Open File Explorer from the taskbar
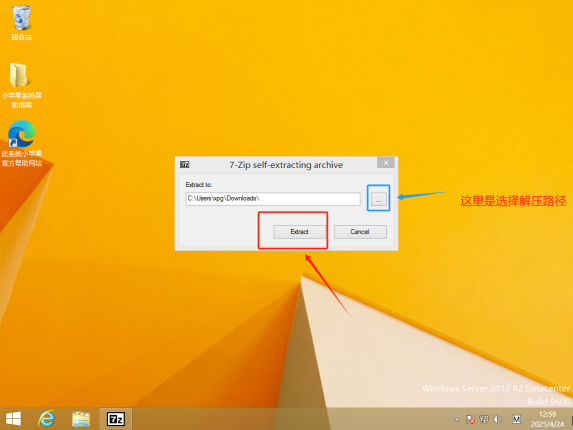The height and width of the screenshot is (430, 573). tap(81, 419)
